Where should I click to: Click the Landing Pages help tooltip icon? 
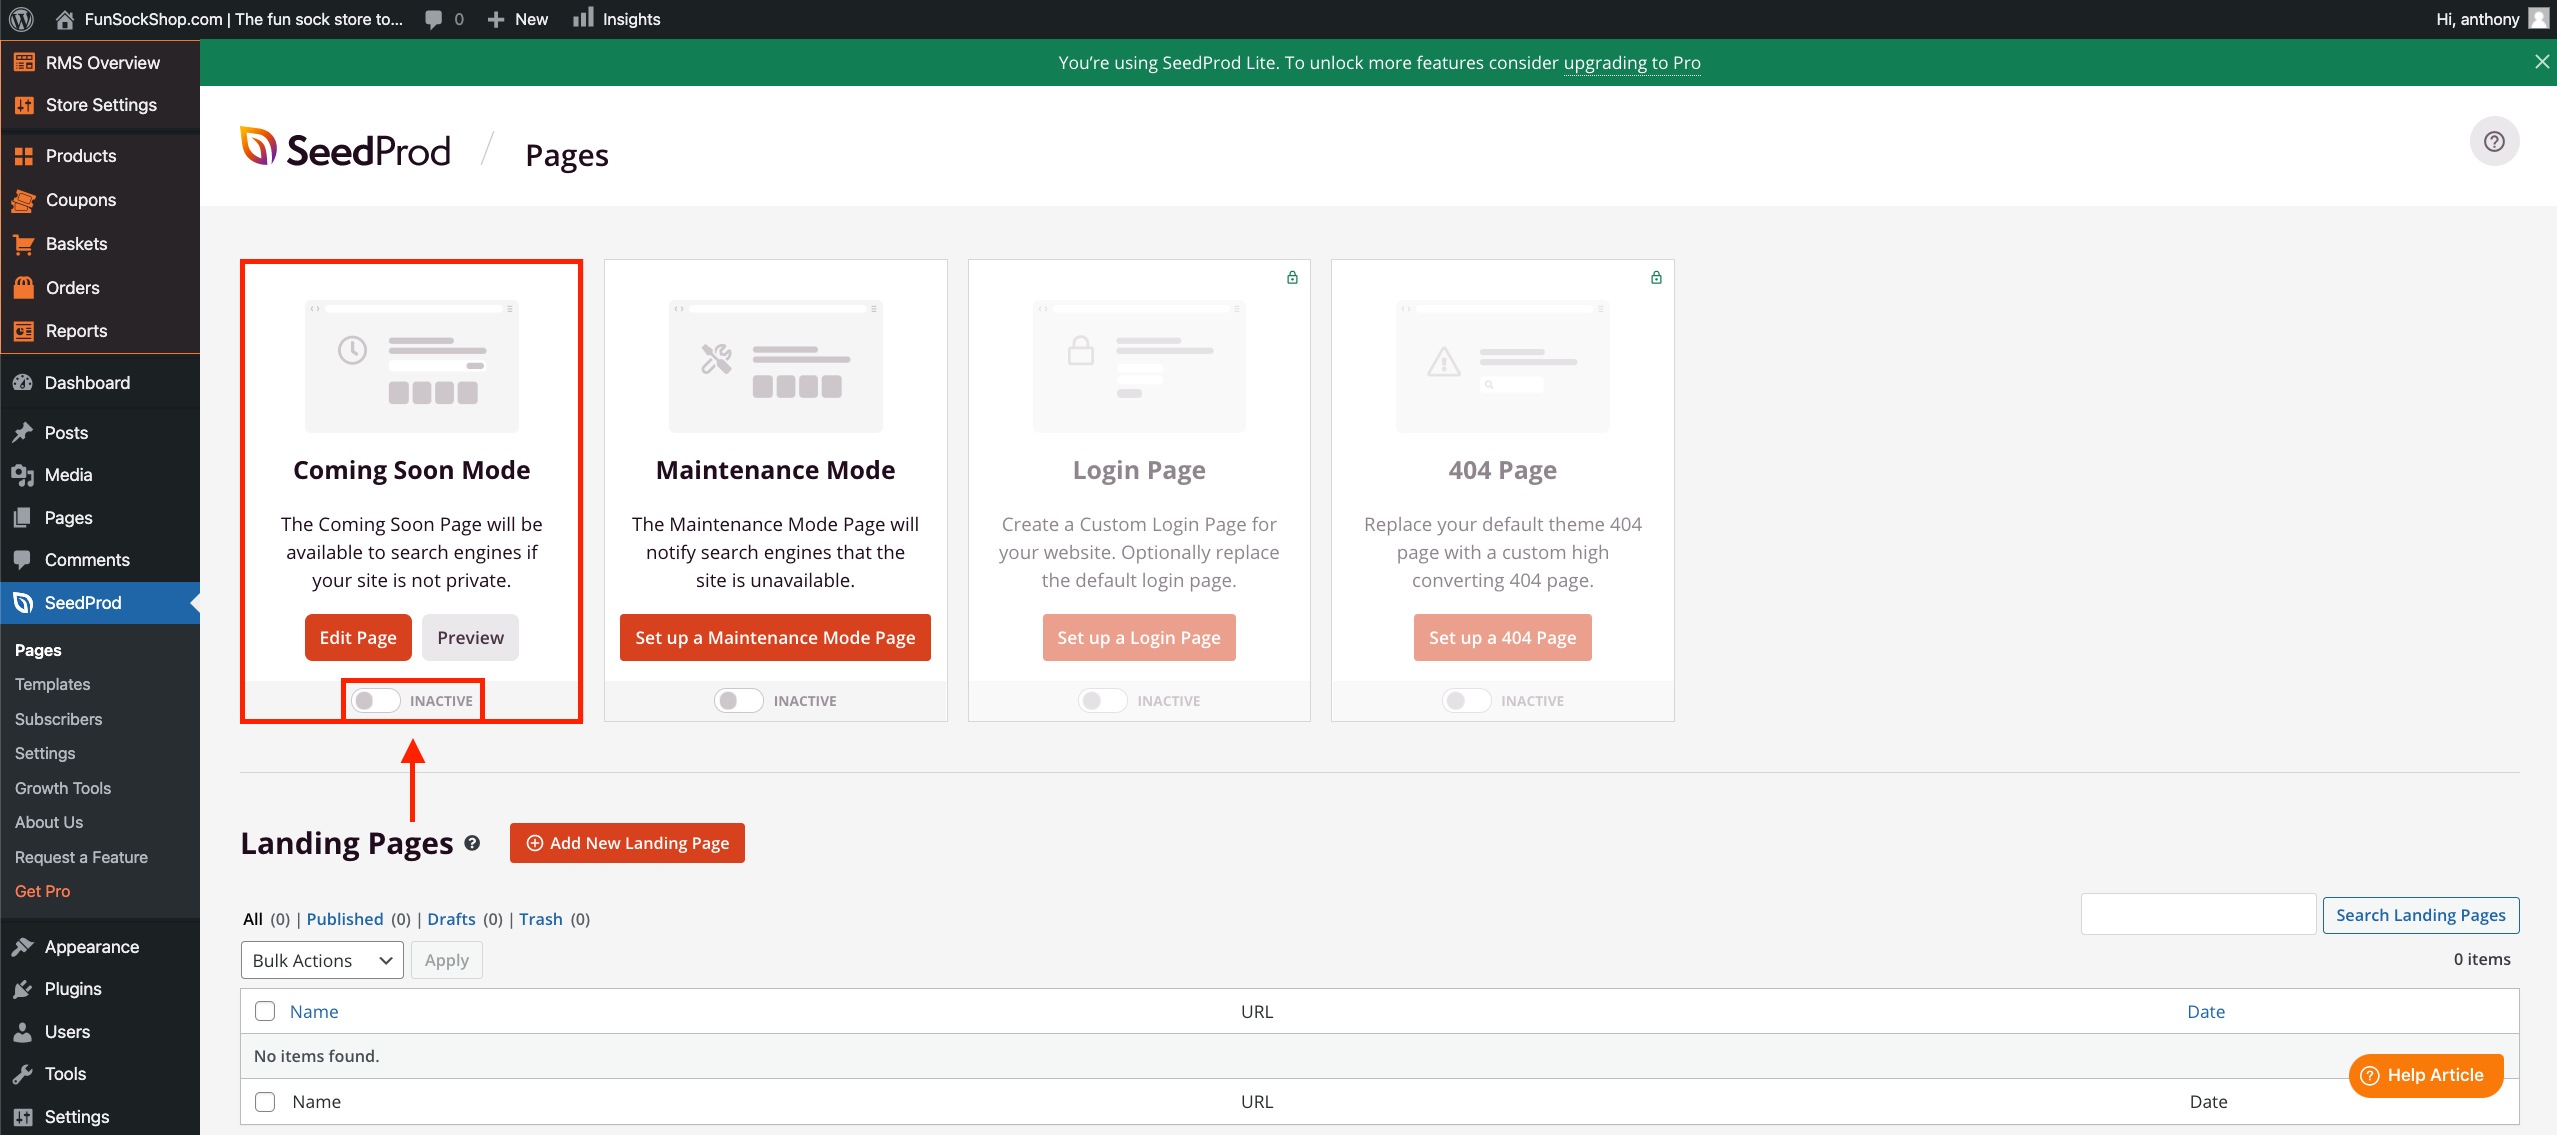pyautogui.click(x=472, y=843)
